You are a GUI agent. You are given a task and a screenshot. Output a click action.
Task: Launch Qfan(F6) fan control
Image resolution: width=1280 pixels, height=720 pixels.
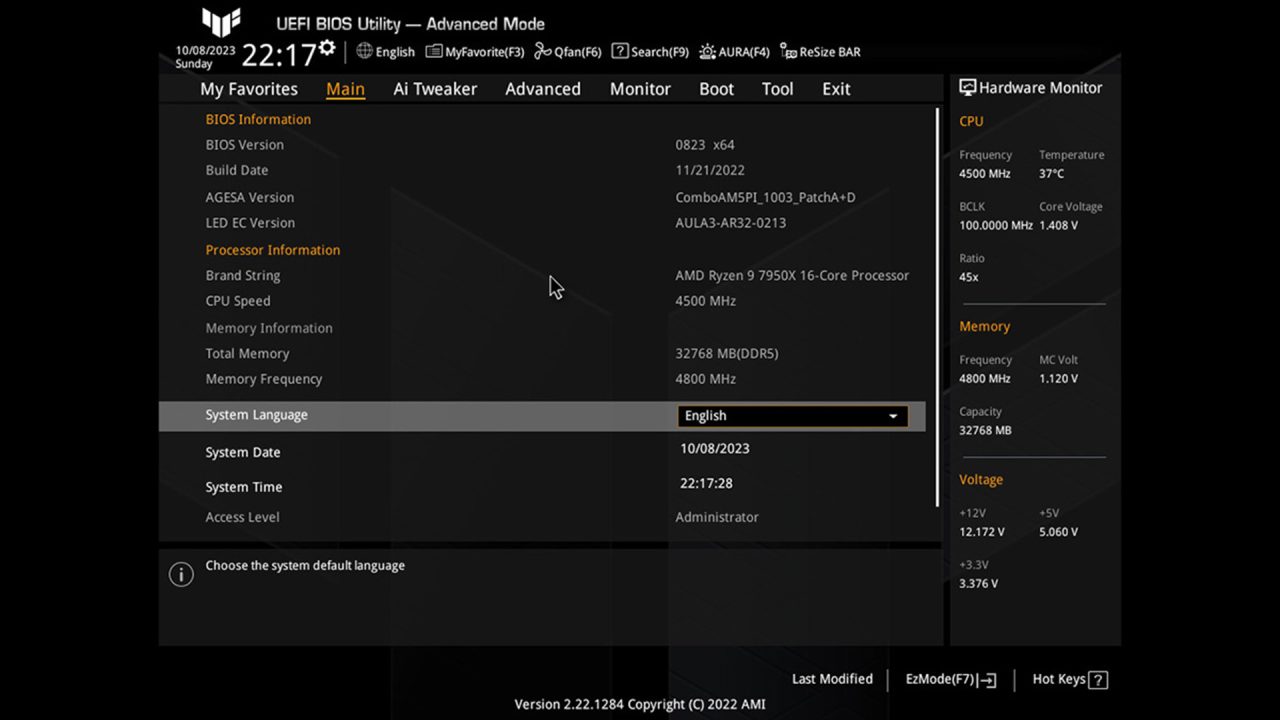[x=568, y=52]
